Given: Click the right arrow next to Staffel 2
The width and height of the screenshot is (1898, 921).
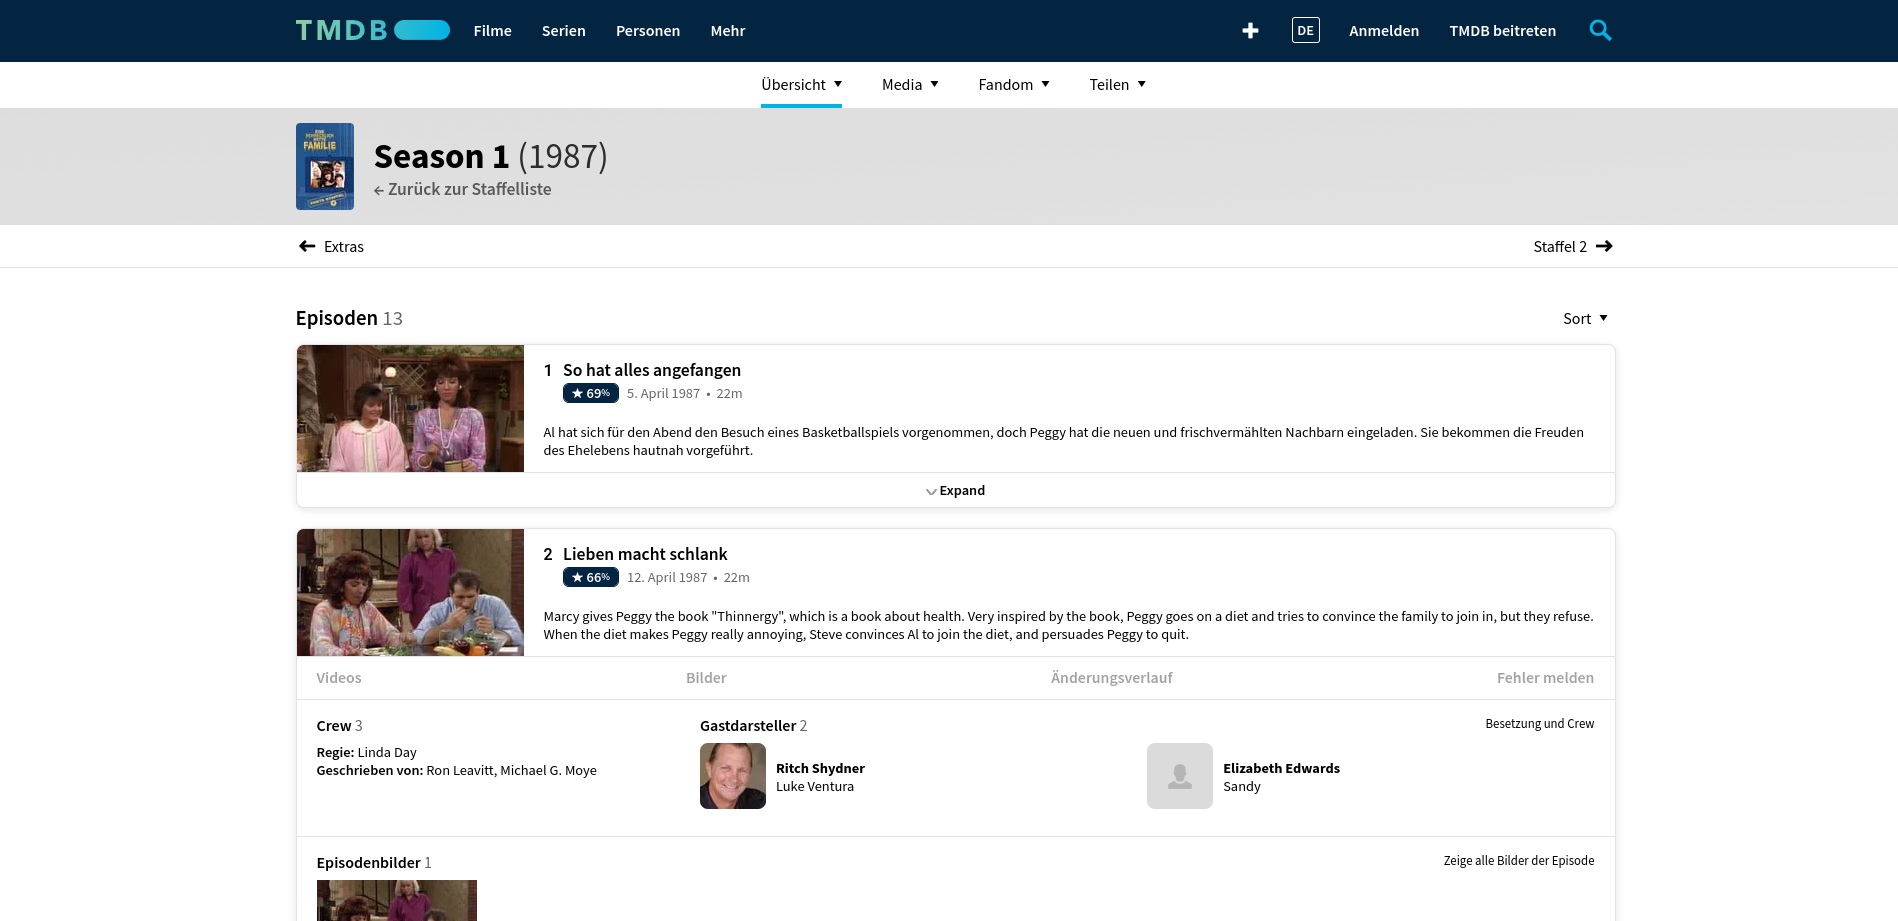Looking at the screenshot, I should pos(1604,247).
